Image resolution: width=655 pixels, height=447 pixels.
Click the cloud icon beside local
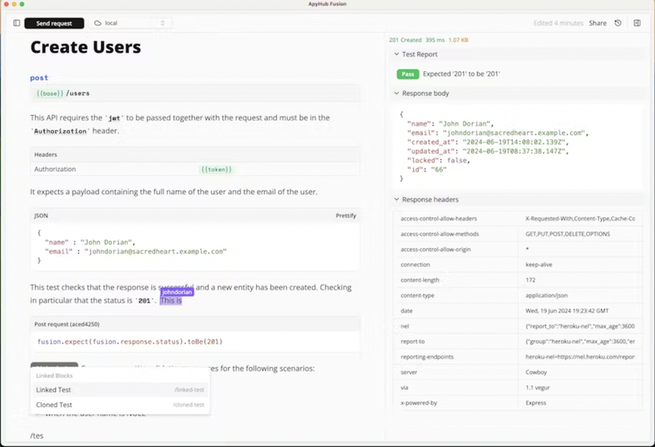tap(98, 23)
